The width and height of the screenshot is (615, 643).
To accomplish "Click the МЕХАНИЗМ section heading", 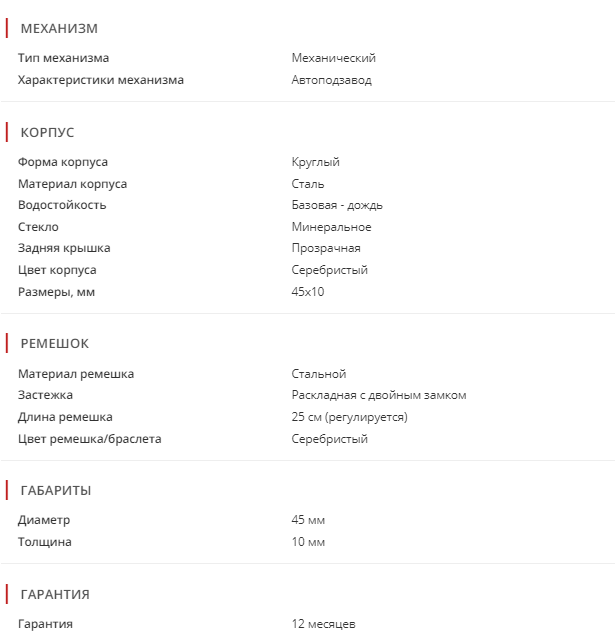I will click(59, 29).
